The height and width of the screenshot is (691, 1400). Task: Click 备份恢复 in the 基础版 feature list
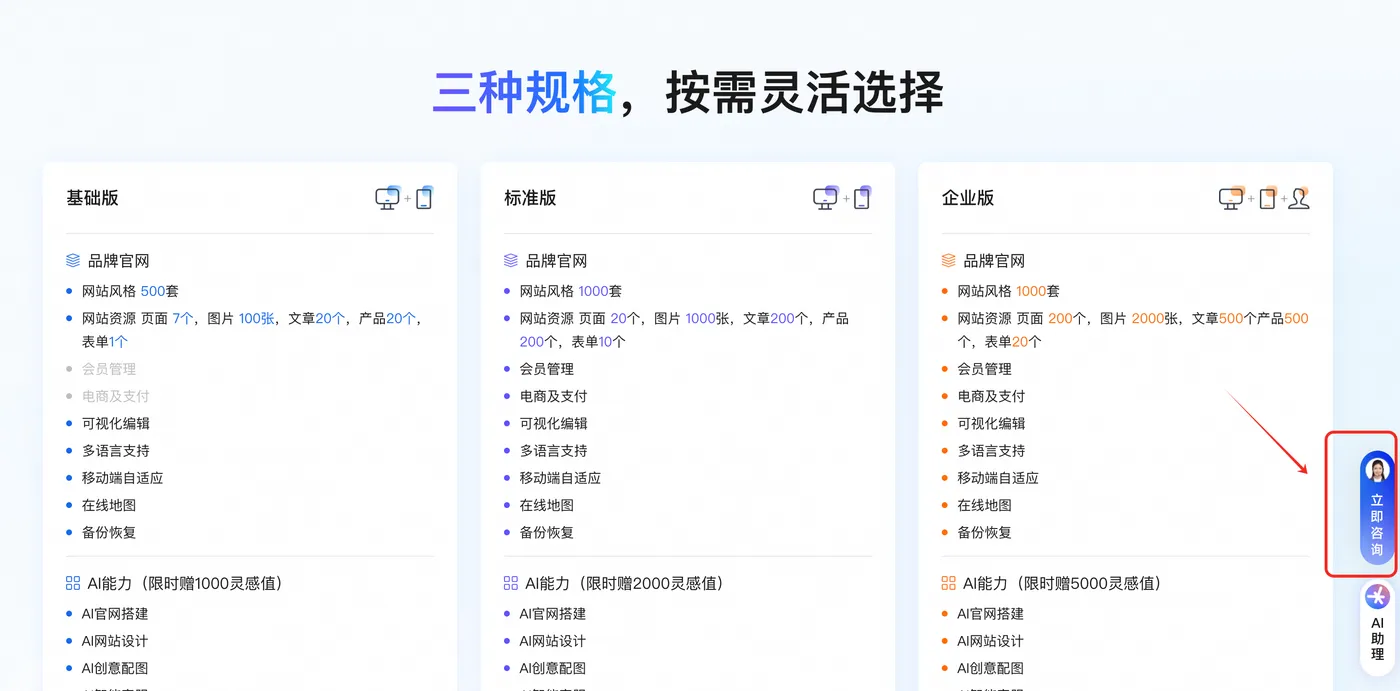(x=112, y=532)
